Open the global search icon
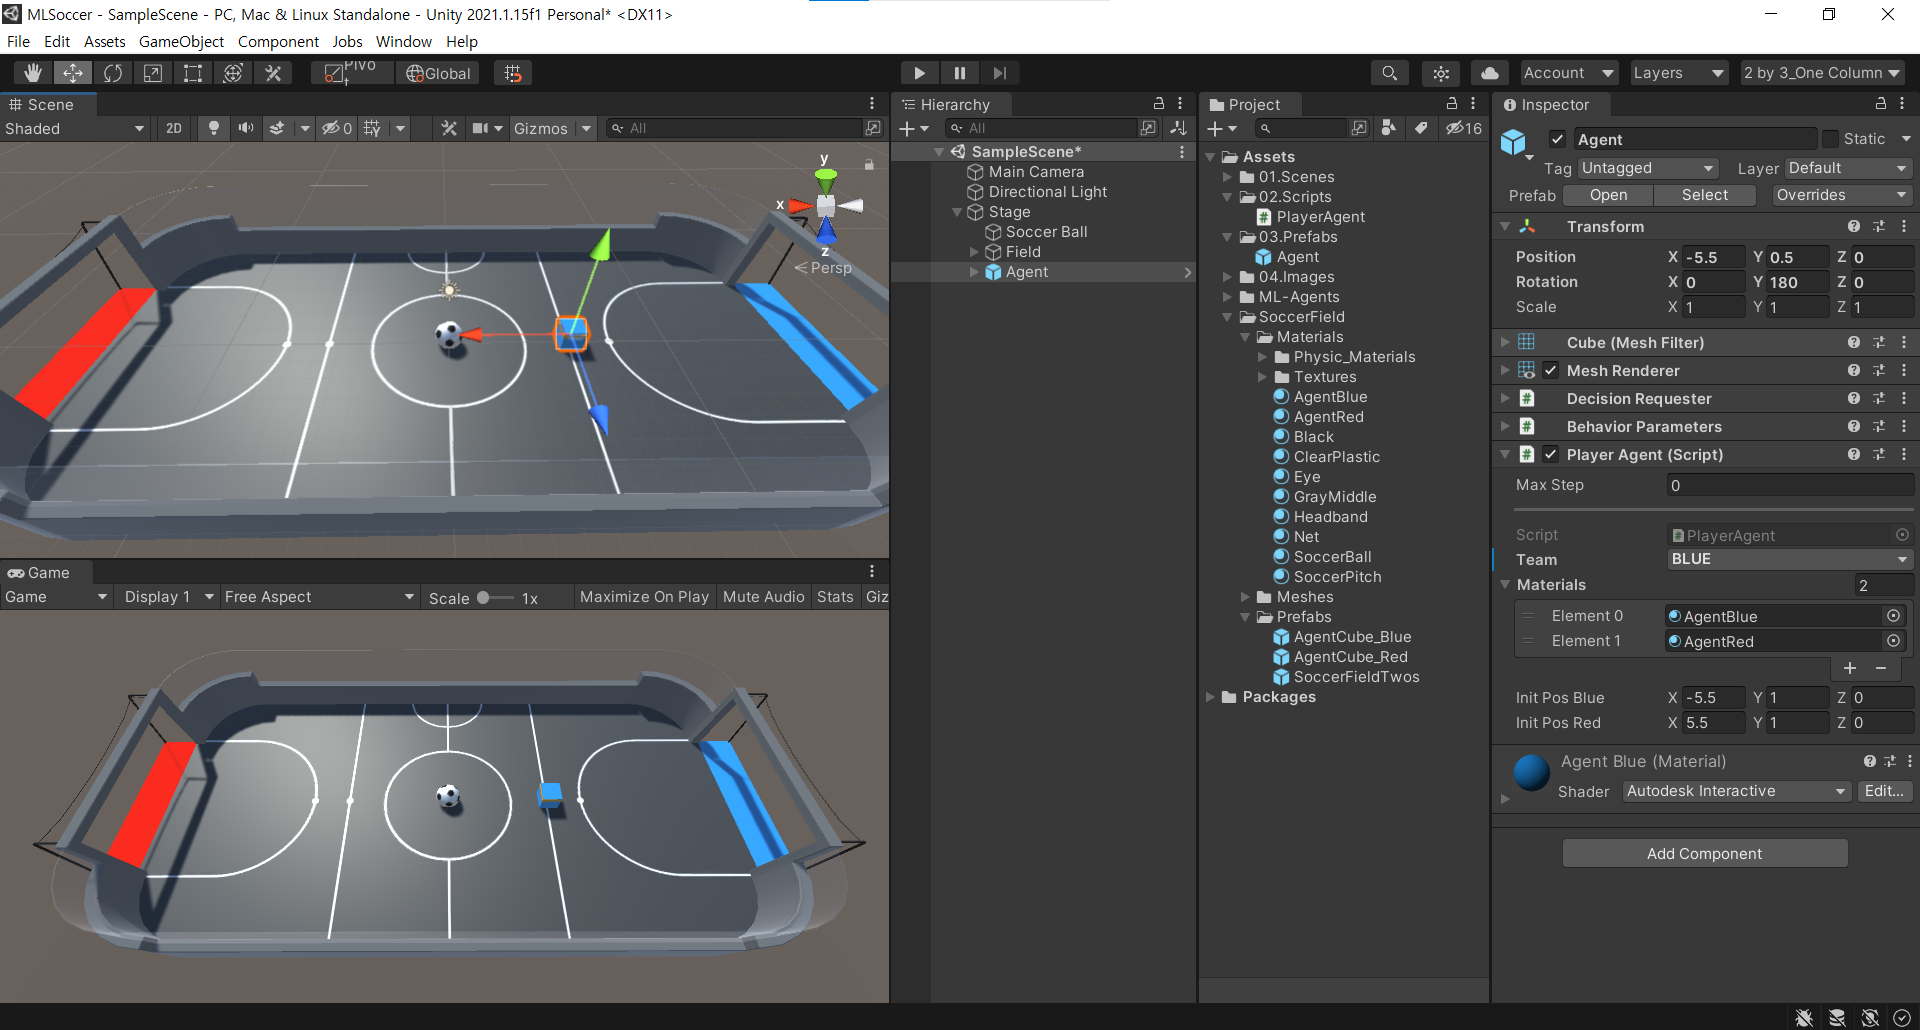This screenshot has width=1920, height=1030. point(1389,73)
